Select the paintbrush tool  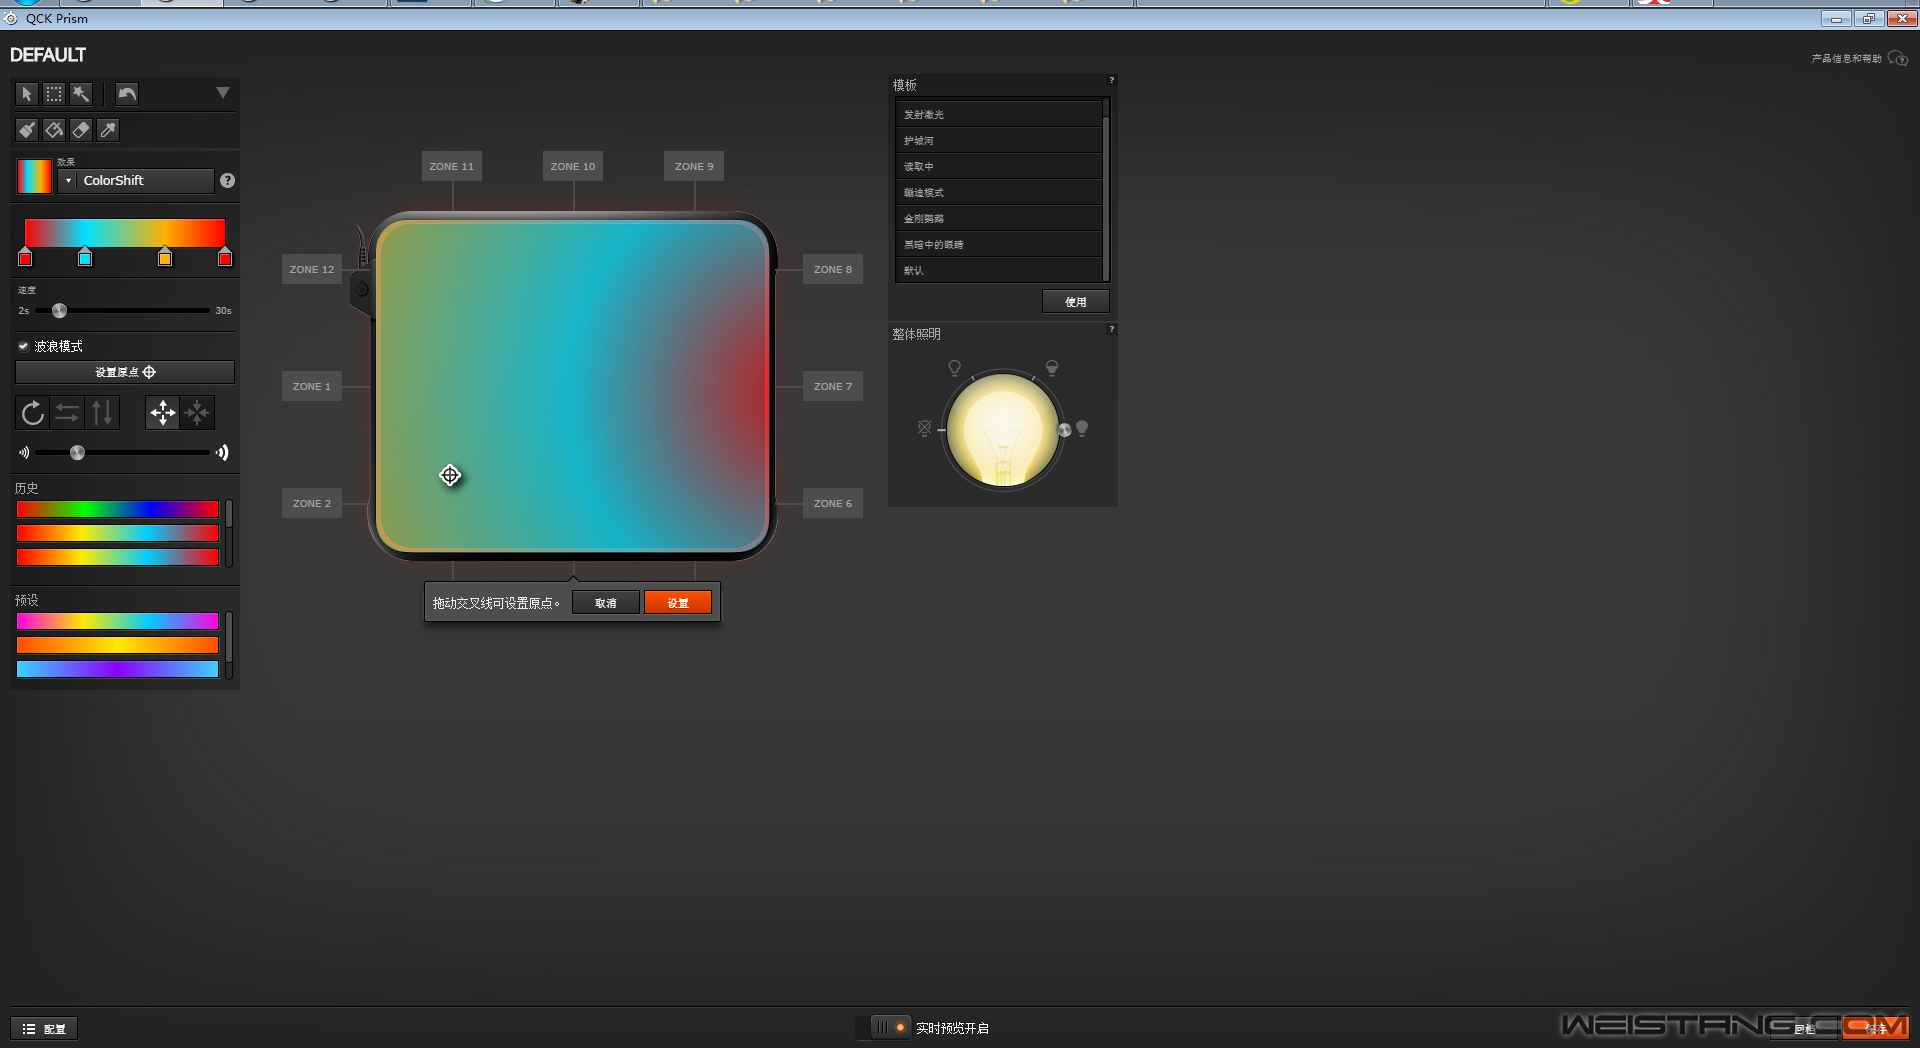pyautogui.click(x=27, y=130)
